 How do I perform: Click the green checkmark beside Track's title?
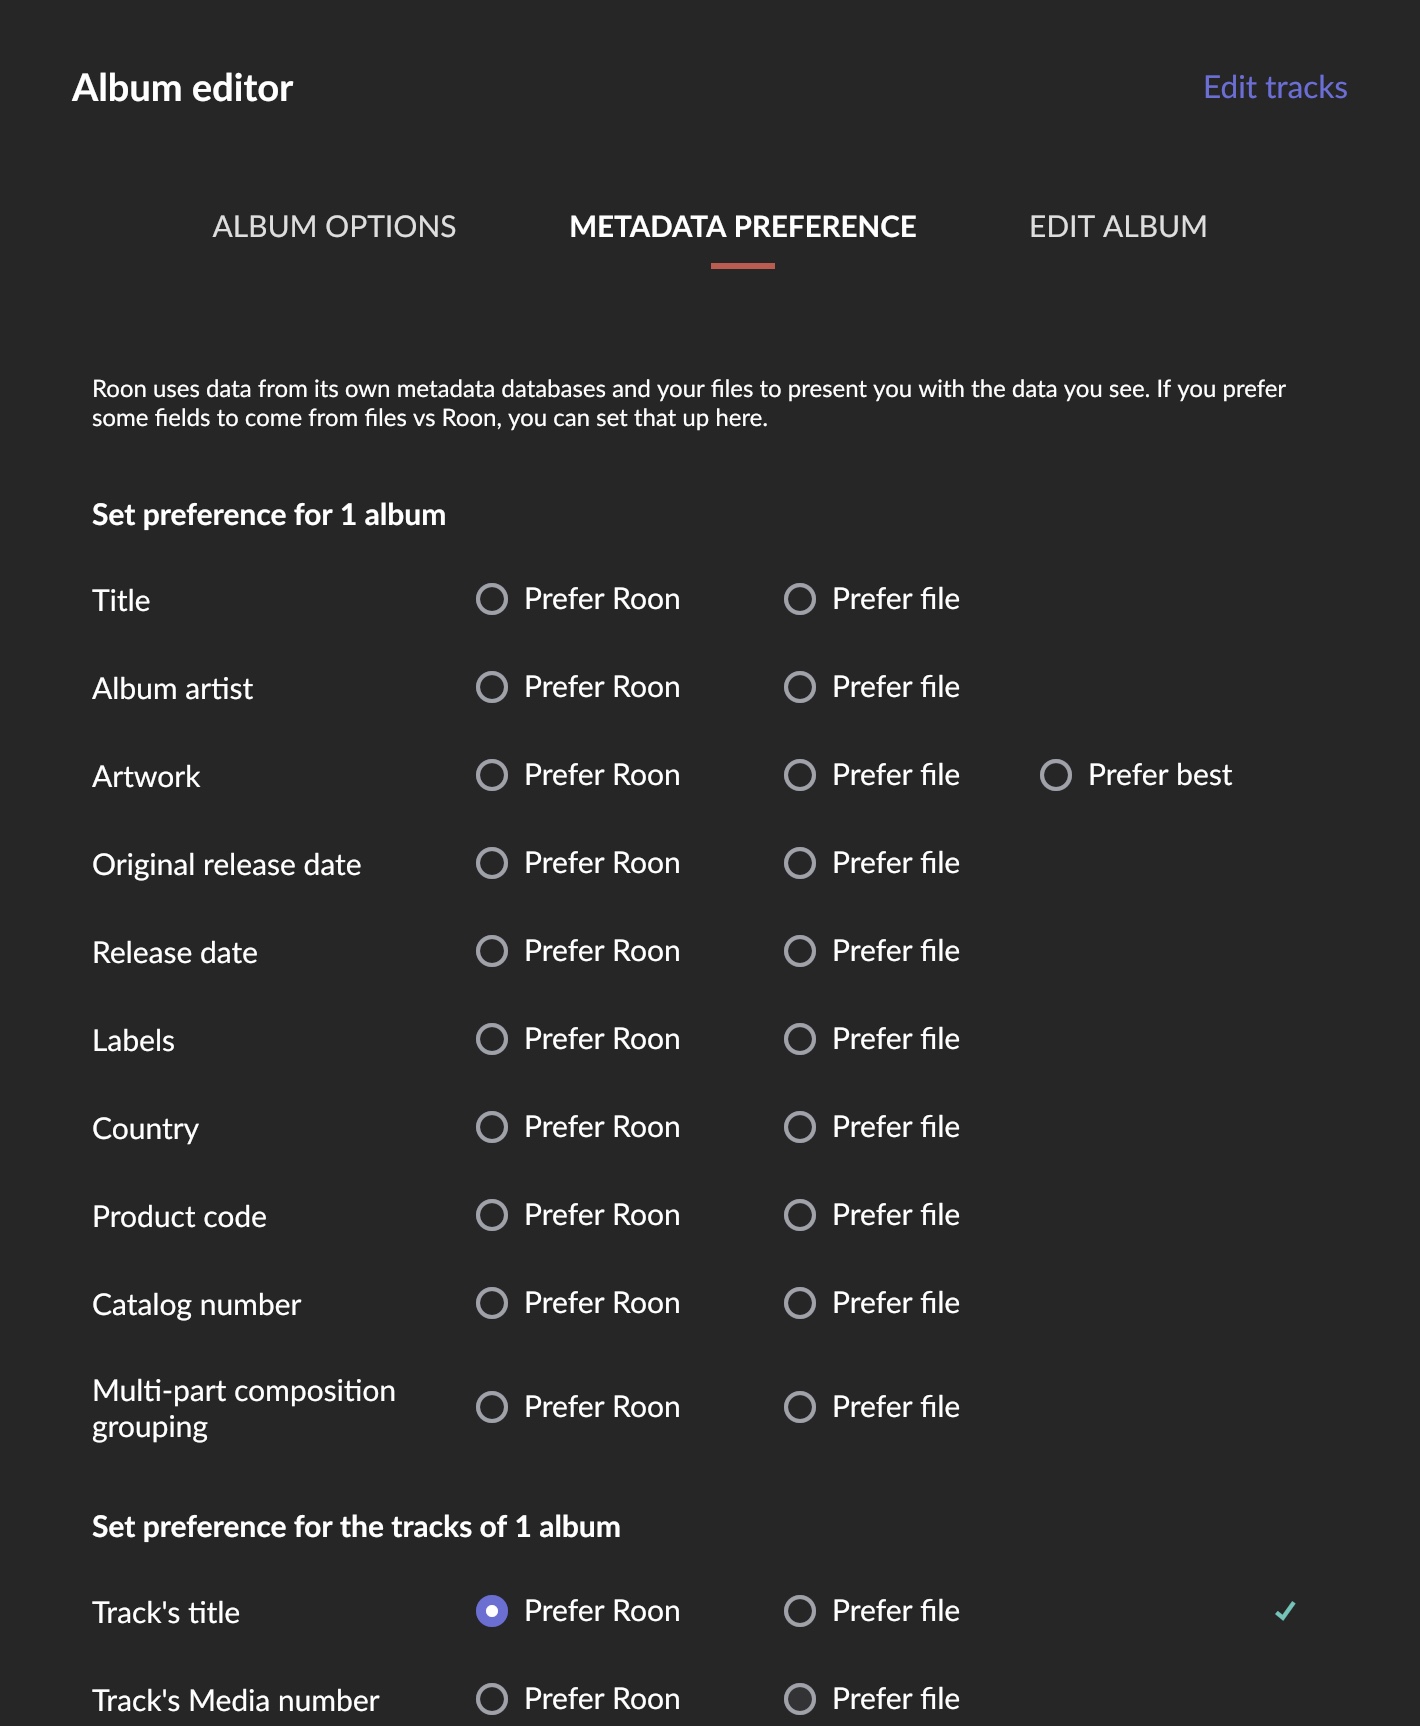pos(1285,1611)
